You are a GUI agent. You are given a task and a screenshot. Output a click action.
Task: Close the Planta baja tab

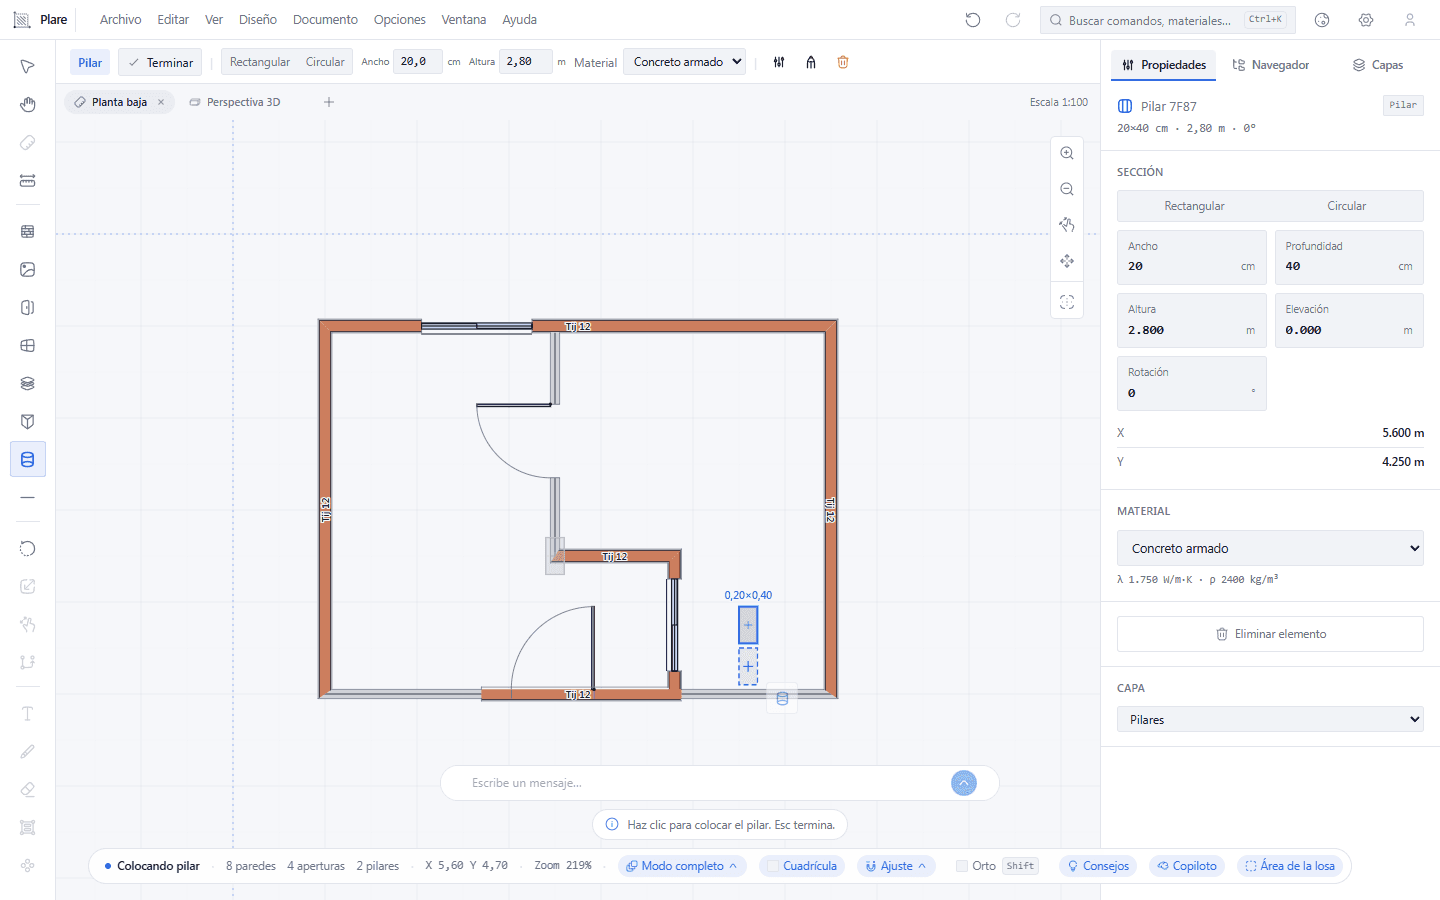coord(161,102)
